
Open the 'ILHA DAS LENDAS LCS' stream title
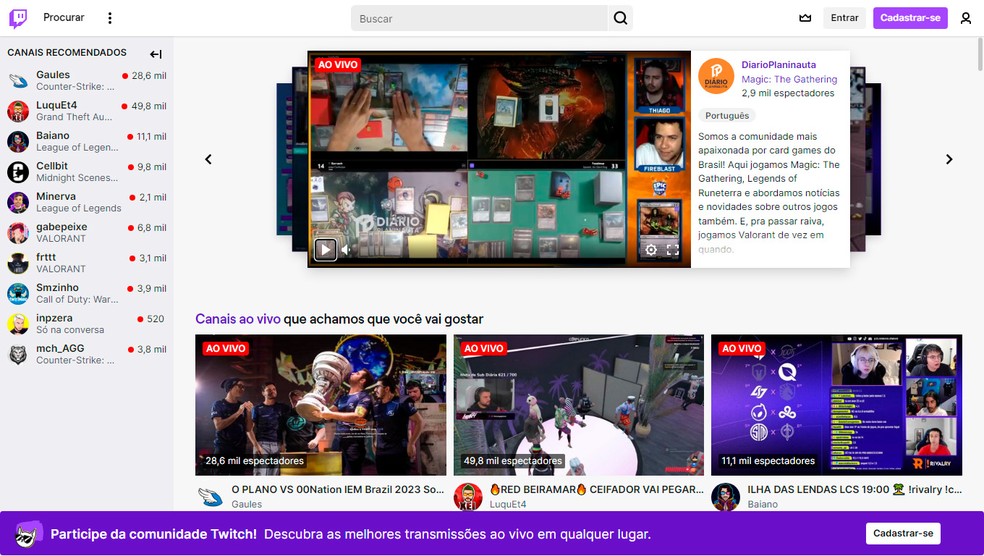(x=855, y=489)
